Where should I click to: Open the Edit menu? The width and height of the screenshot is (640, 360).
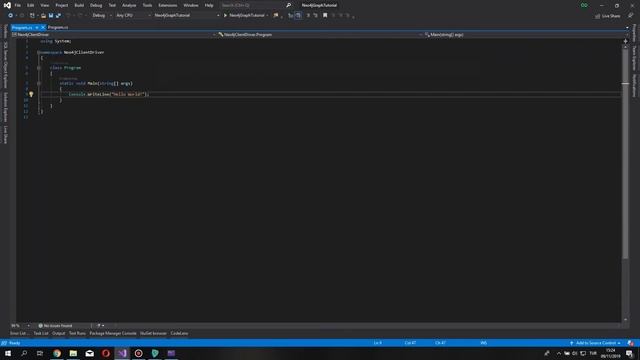31,5
